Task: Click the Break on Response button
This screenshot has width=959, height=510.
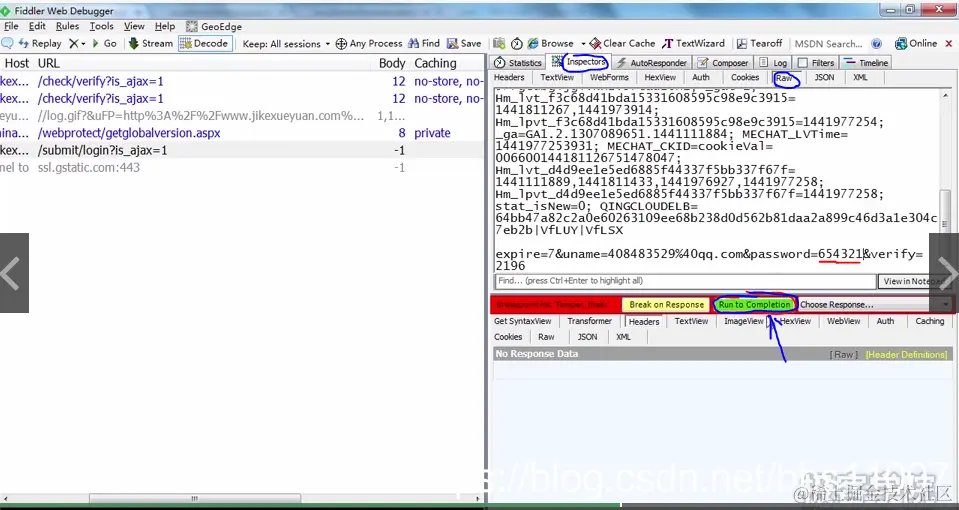Action: pyautogui.click(x=666, y=305)
